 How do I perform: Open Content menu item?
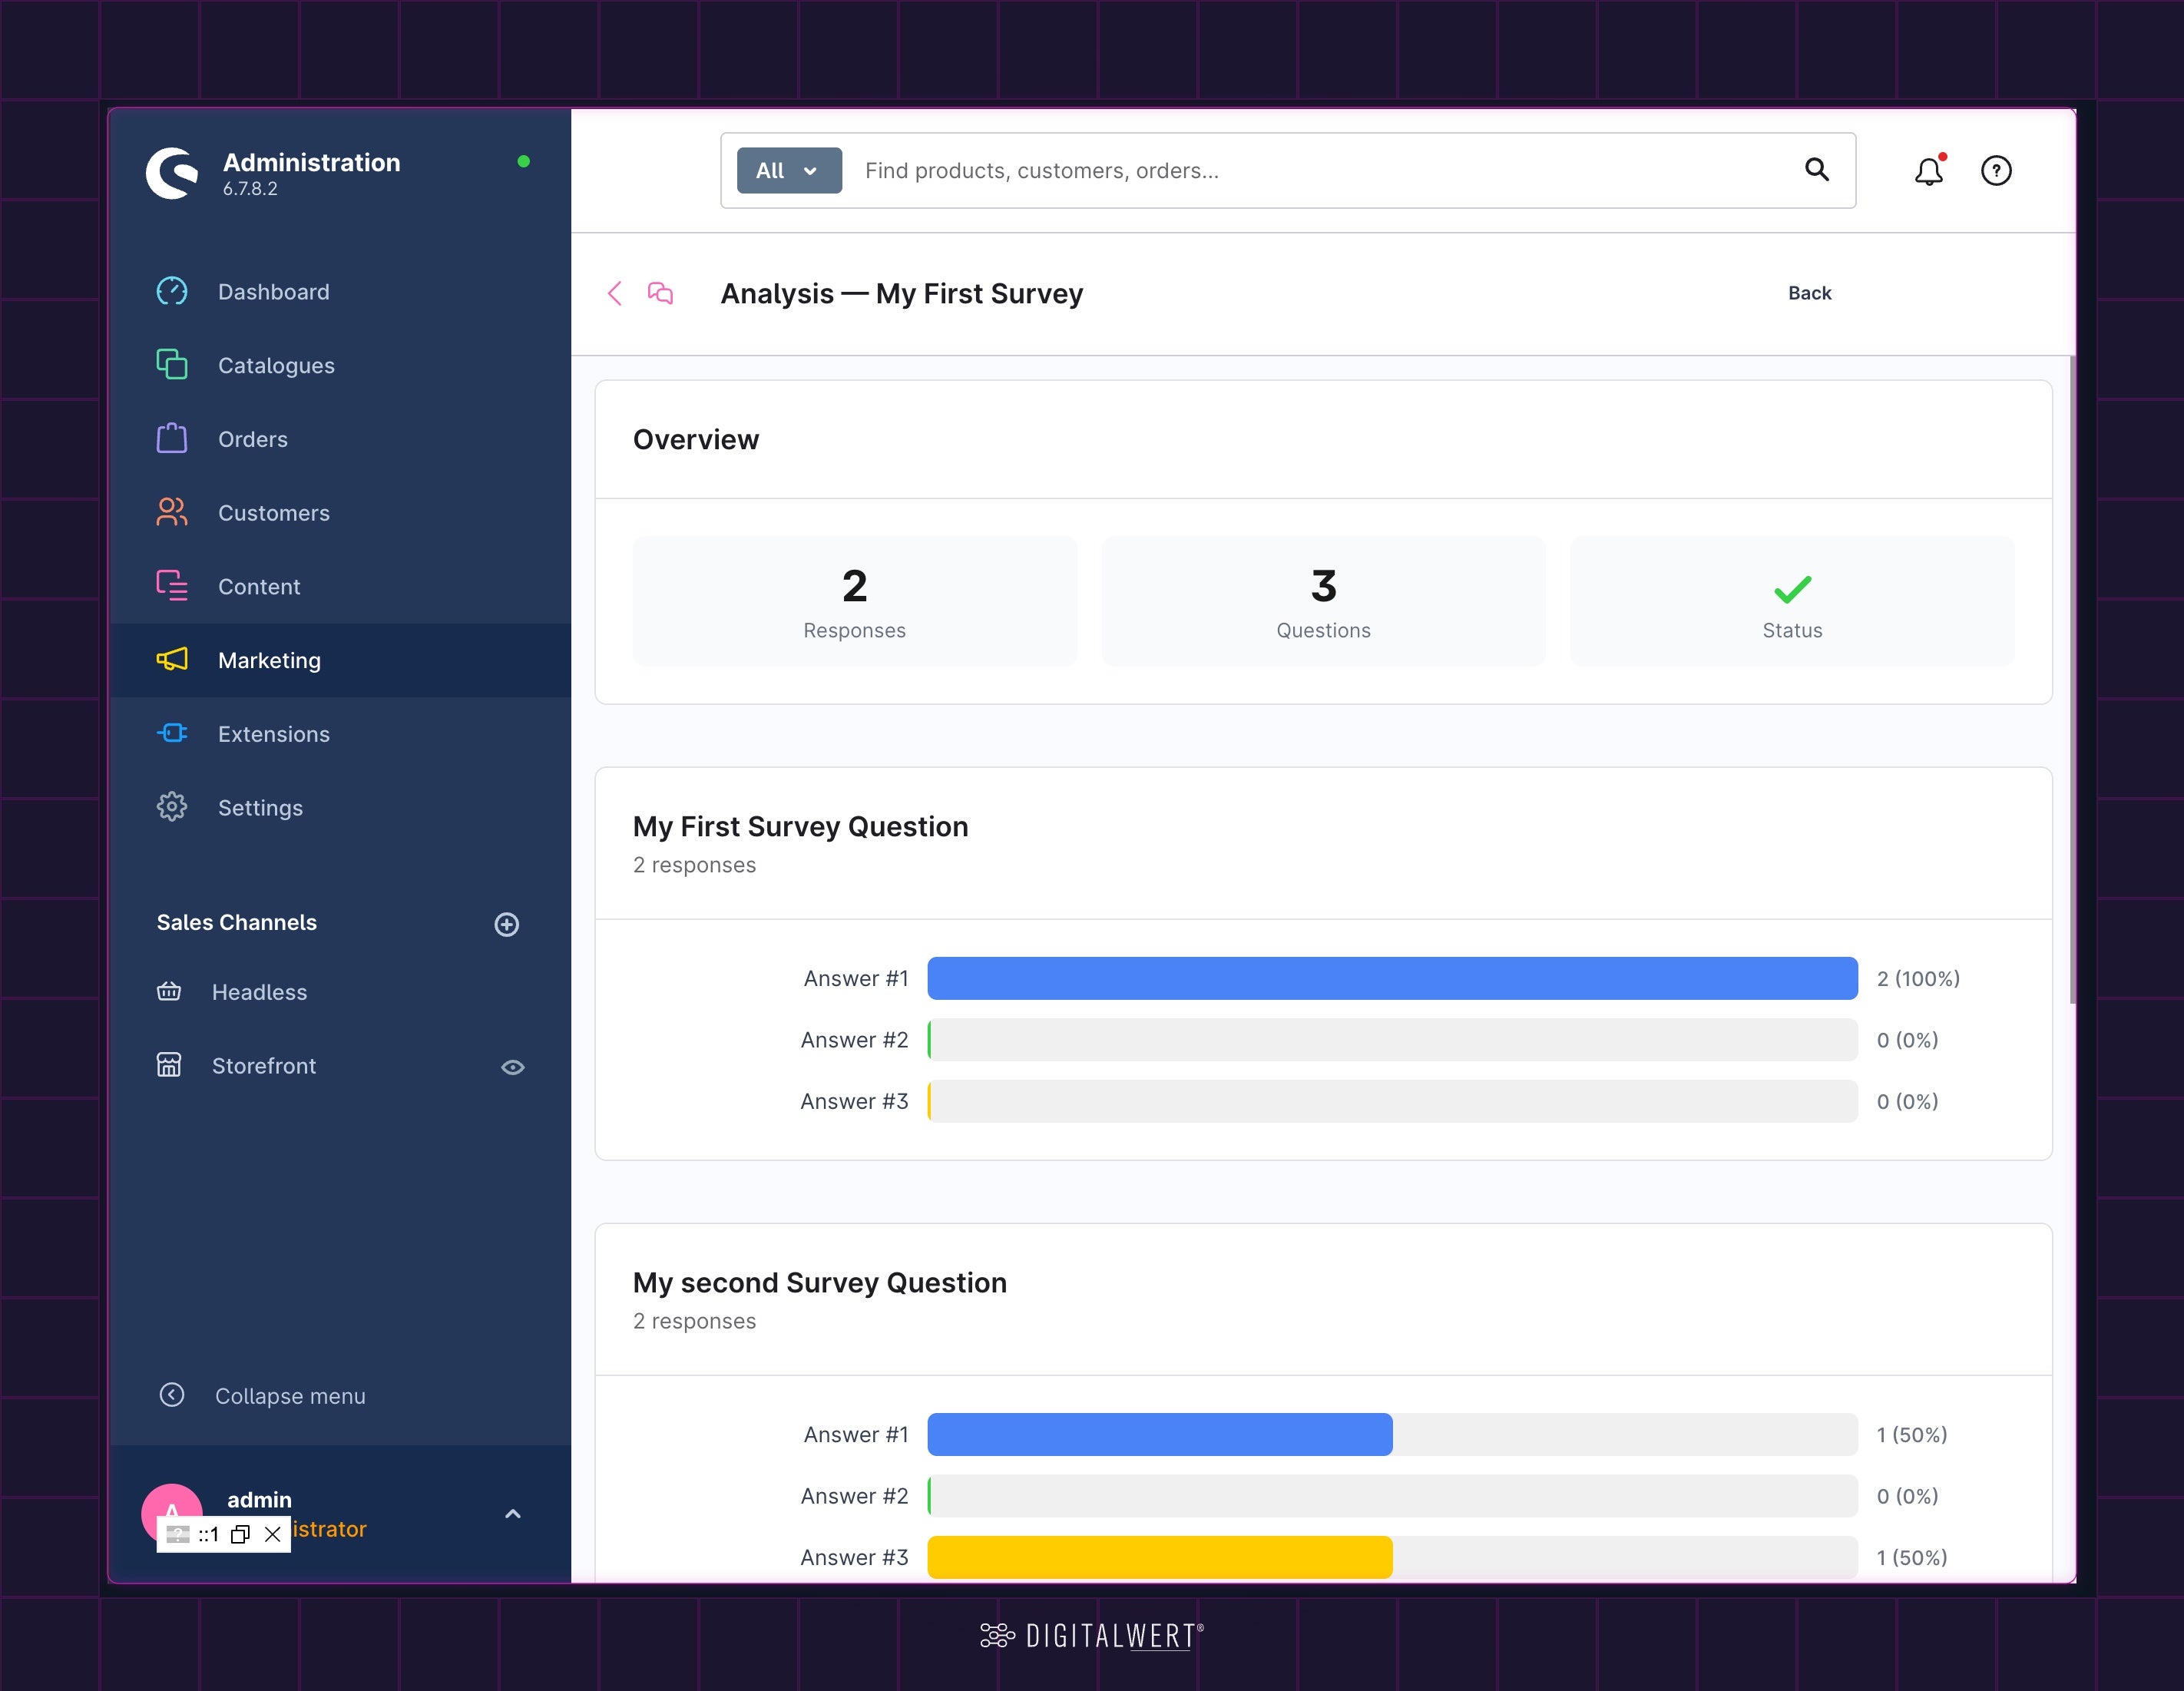coord(340,587)
